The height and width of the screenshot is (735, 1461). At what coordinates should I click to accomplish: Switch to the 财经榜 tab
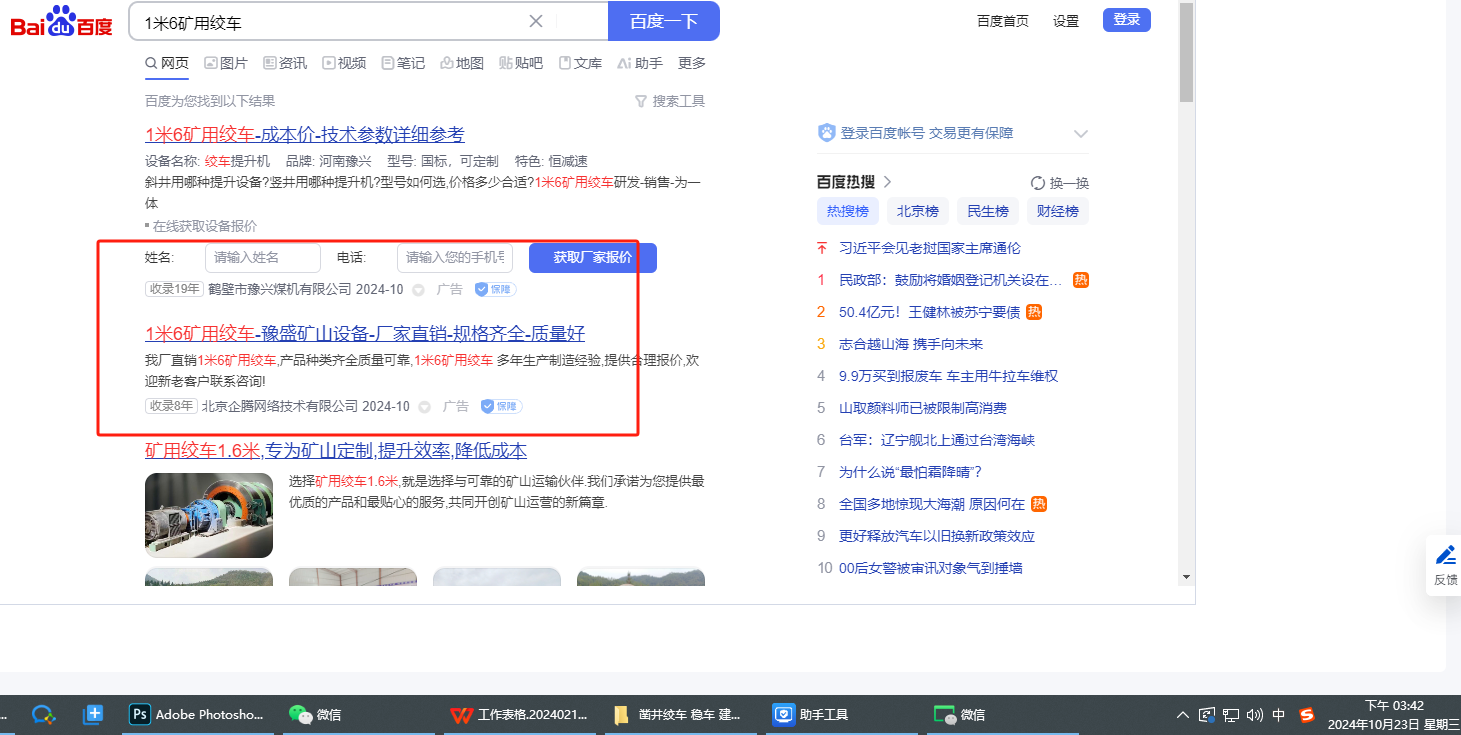(x=1058, y=211)
